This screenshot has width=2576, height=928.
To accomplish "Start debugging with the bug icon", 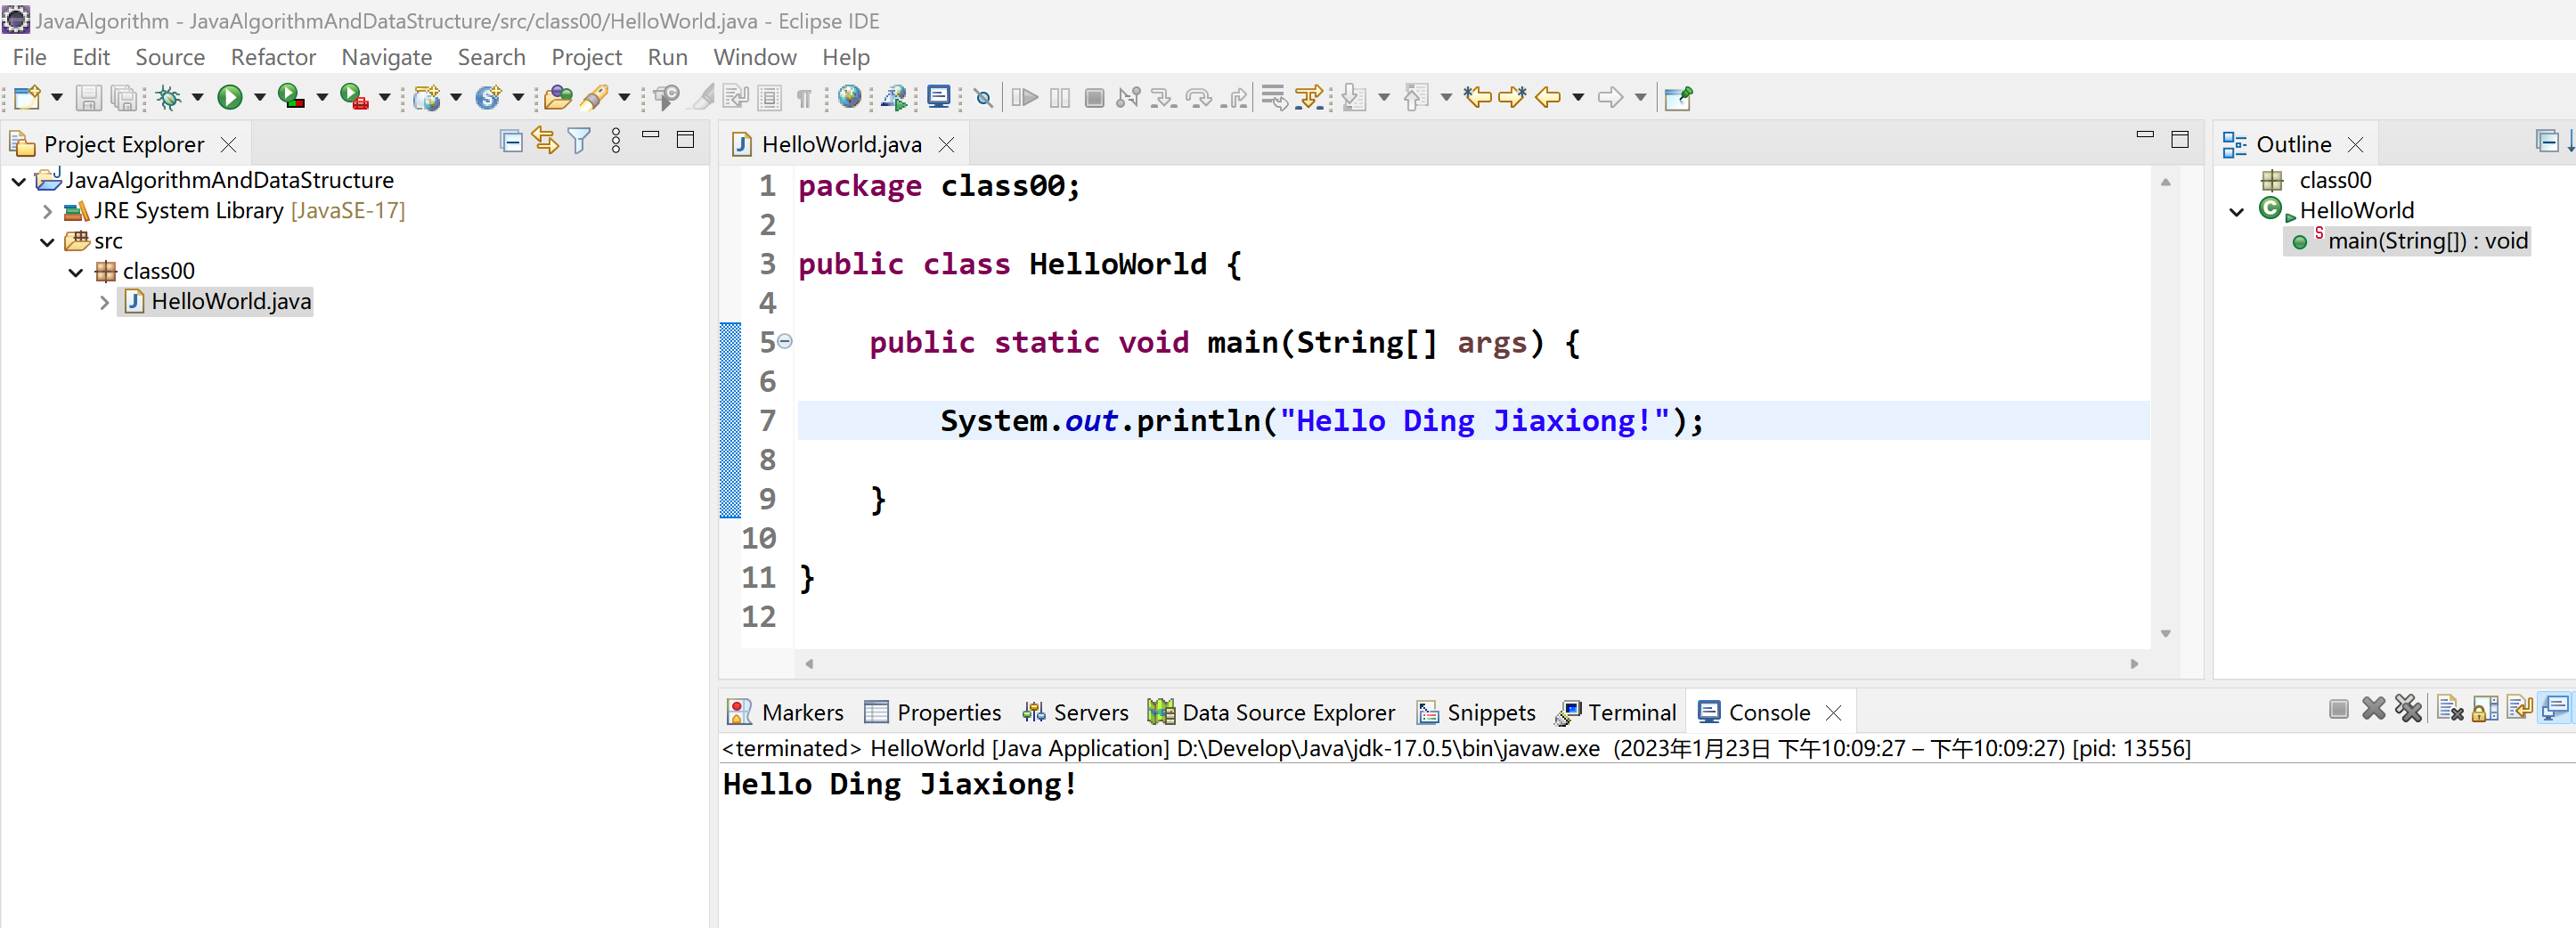I will tap(168, 97).
